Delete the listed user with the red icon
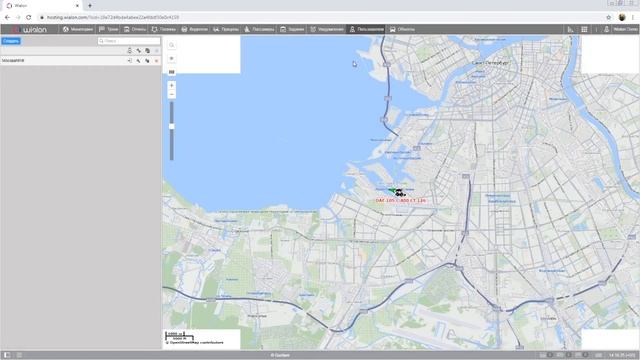 [x=156, y=60]
